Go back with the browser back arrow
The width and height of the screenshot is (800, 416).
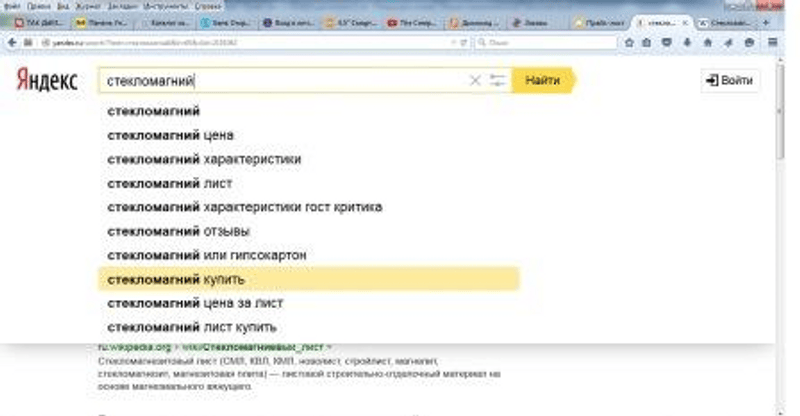pyautogui.click(x=12, y=43)
